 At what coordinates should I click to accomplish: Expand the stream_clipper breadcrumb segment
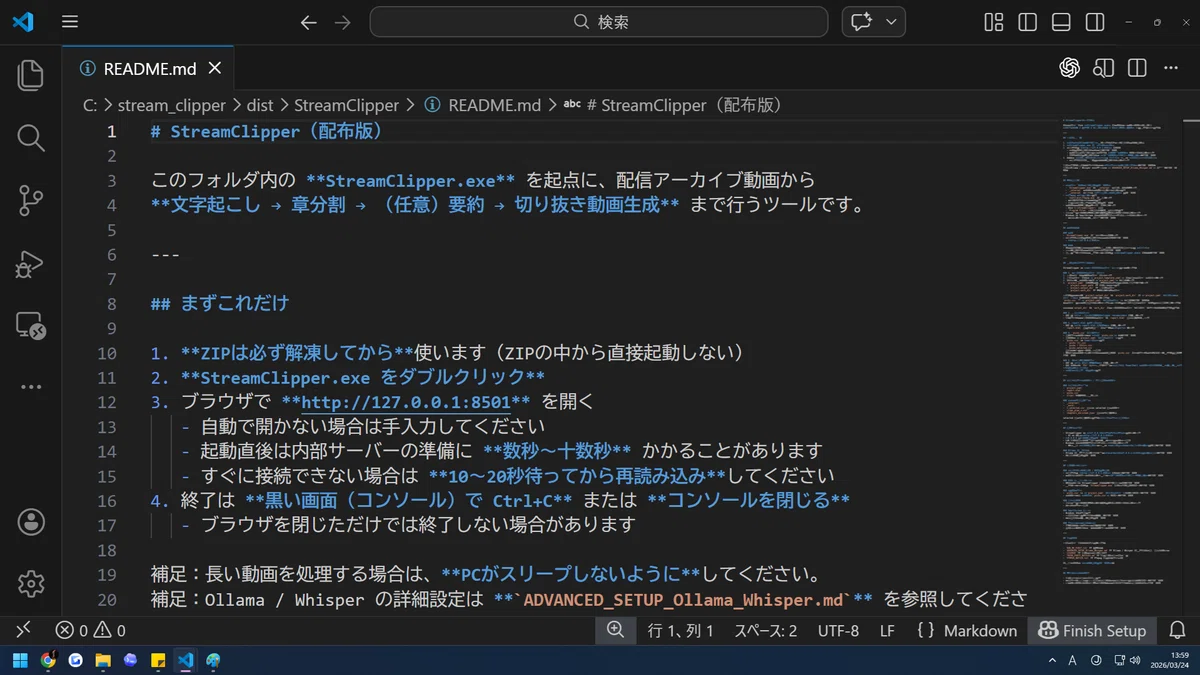tap(171, 105)
